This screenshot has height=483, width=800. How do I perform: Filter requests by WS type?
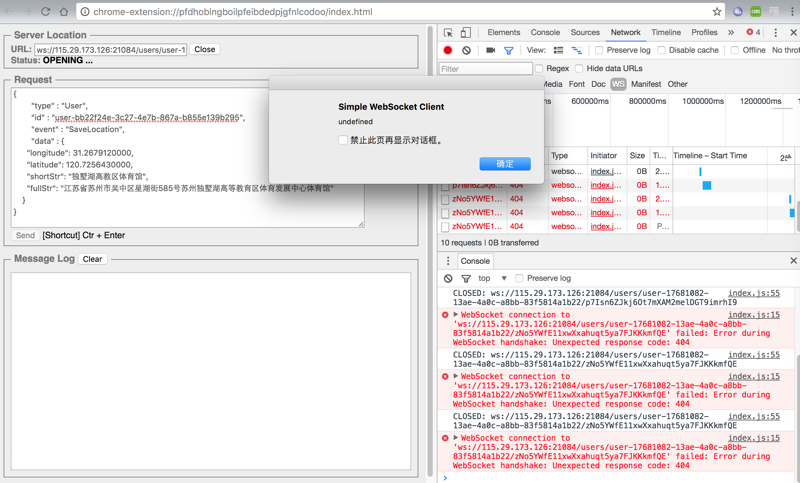click(x=618, y=84)
